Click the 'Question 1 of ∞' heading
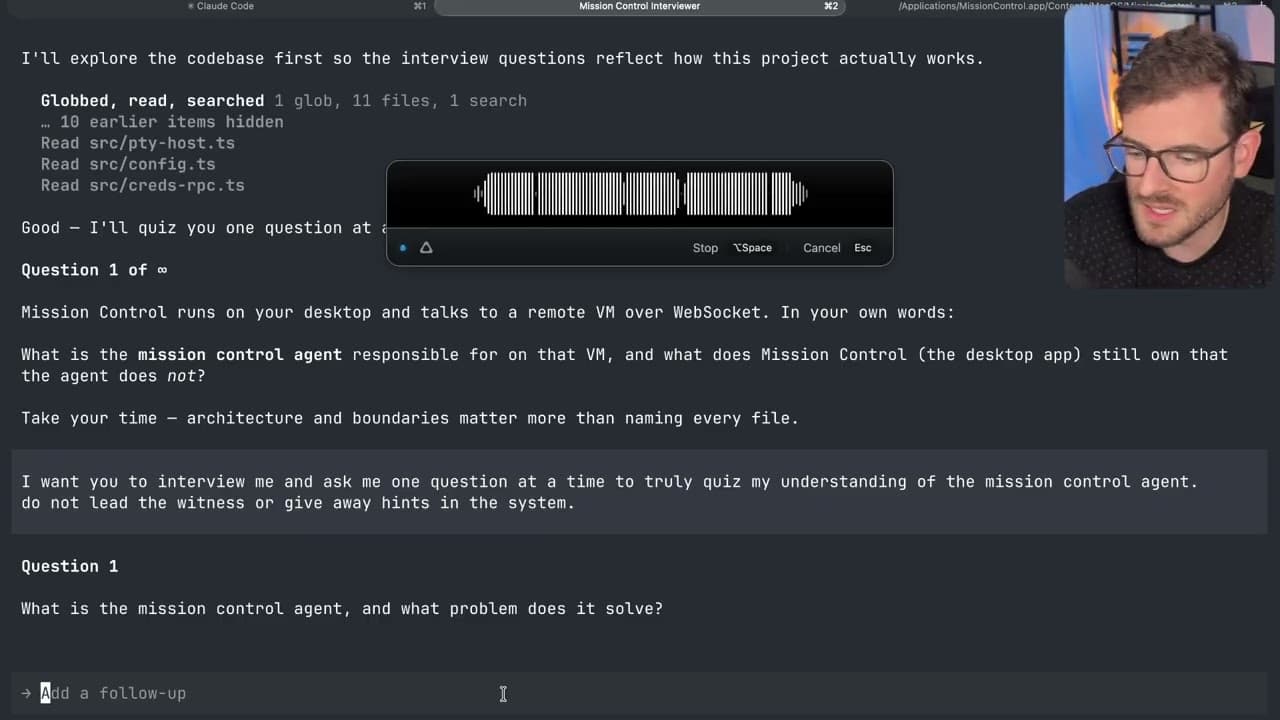 [94, 270]
